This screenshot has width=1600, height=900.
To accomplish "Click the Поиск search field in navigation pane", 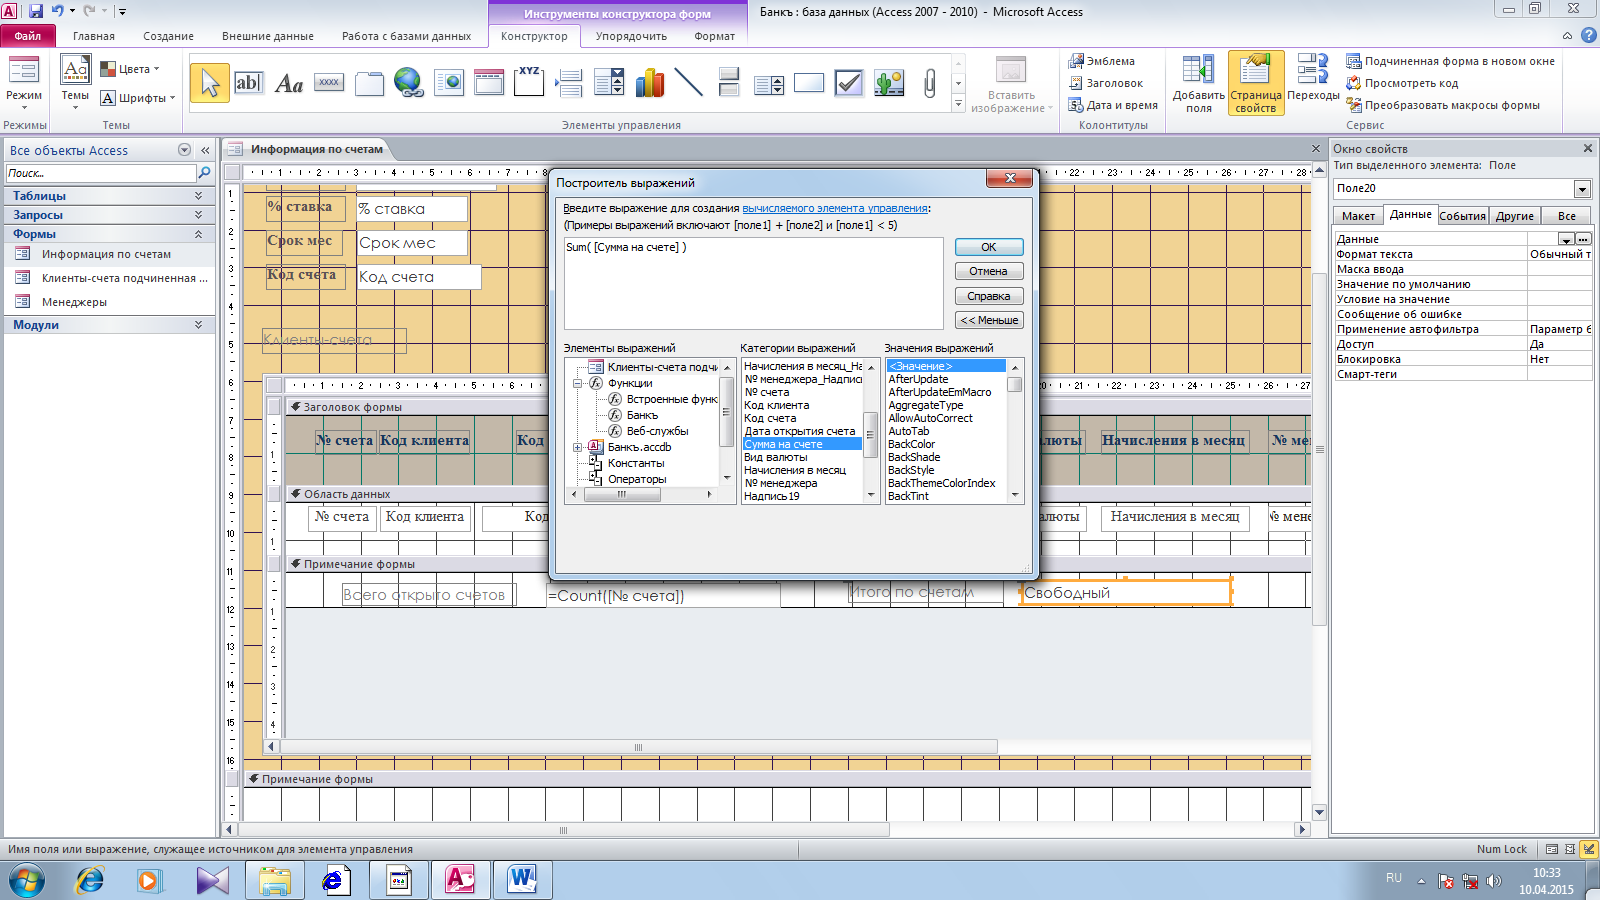I will pyautogui.click(x=102, y=173).
